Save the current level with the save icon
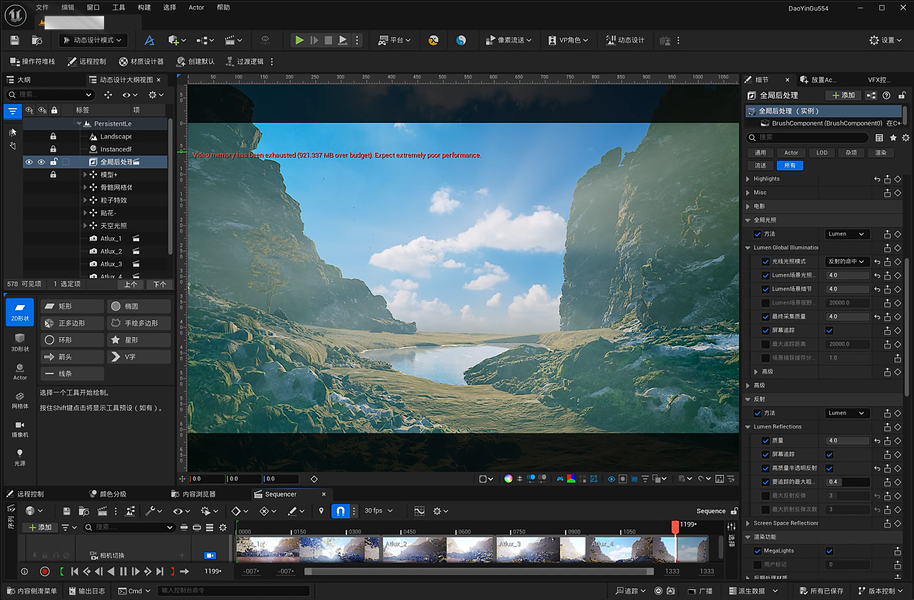Screen dimensions: 914x600 point(15,40)
